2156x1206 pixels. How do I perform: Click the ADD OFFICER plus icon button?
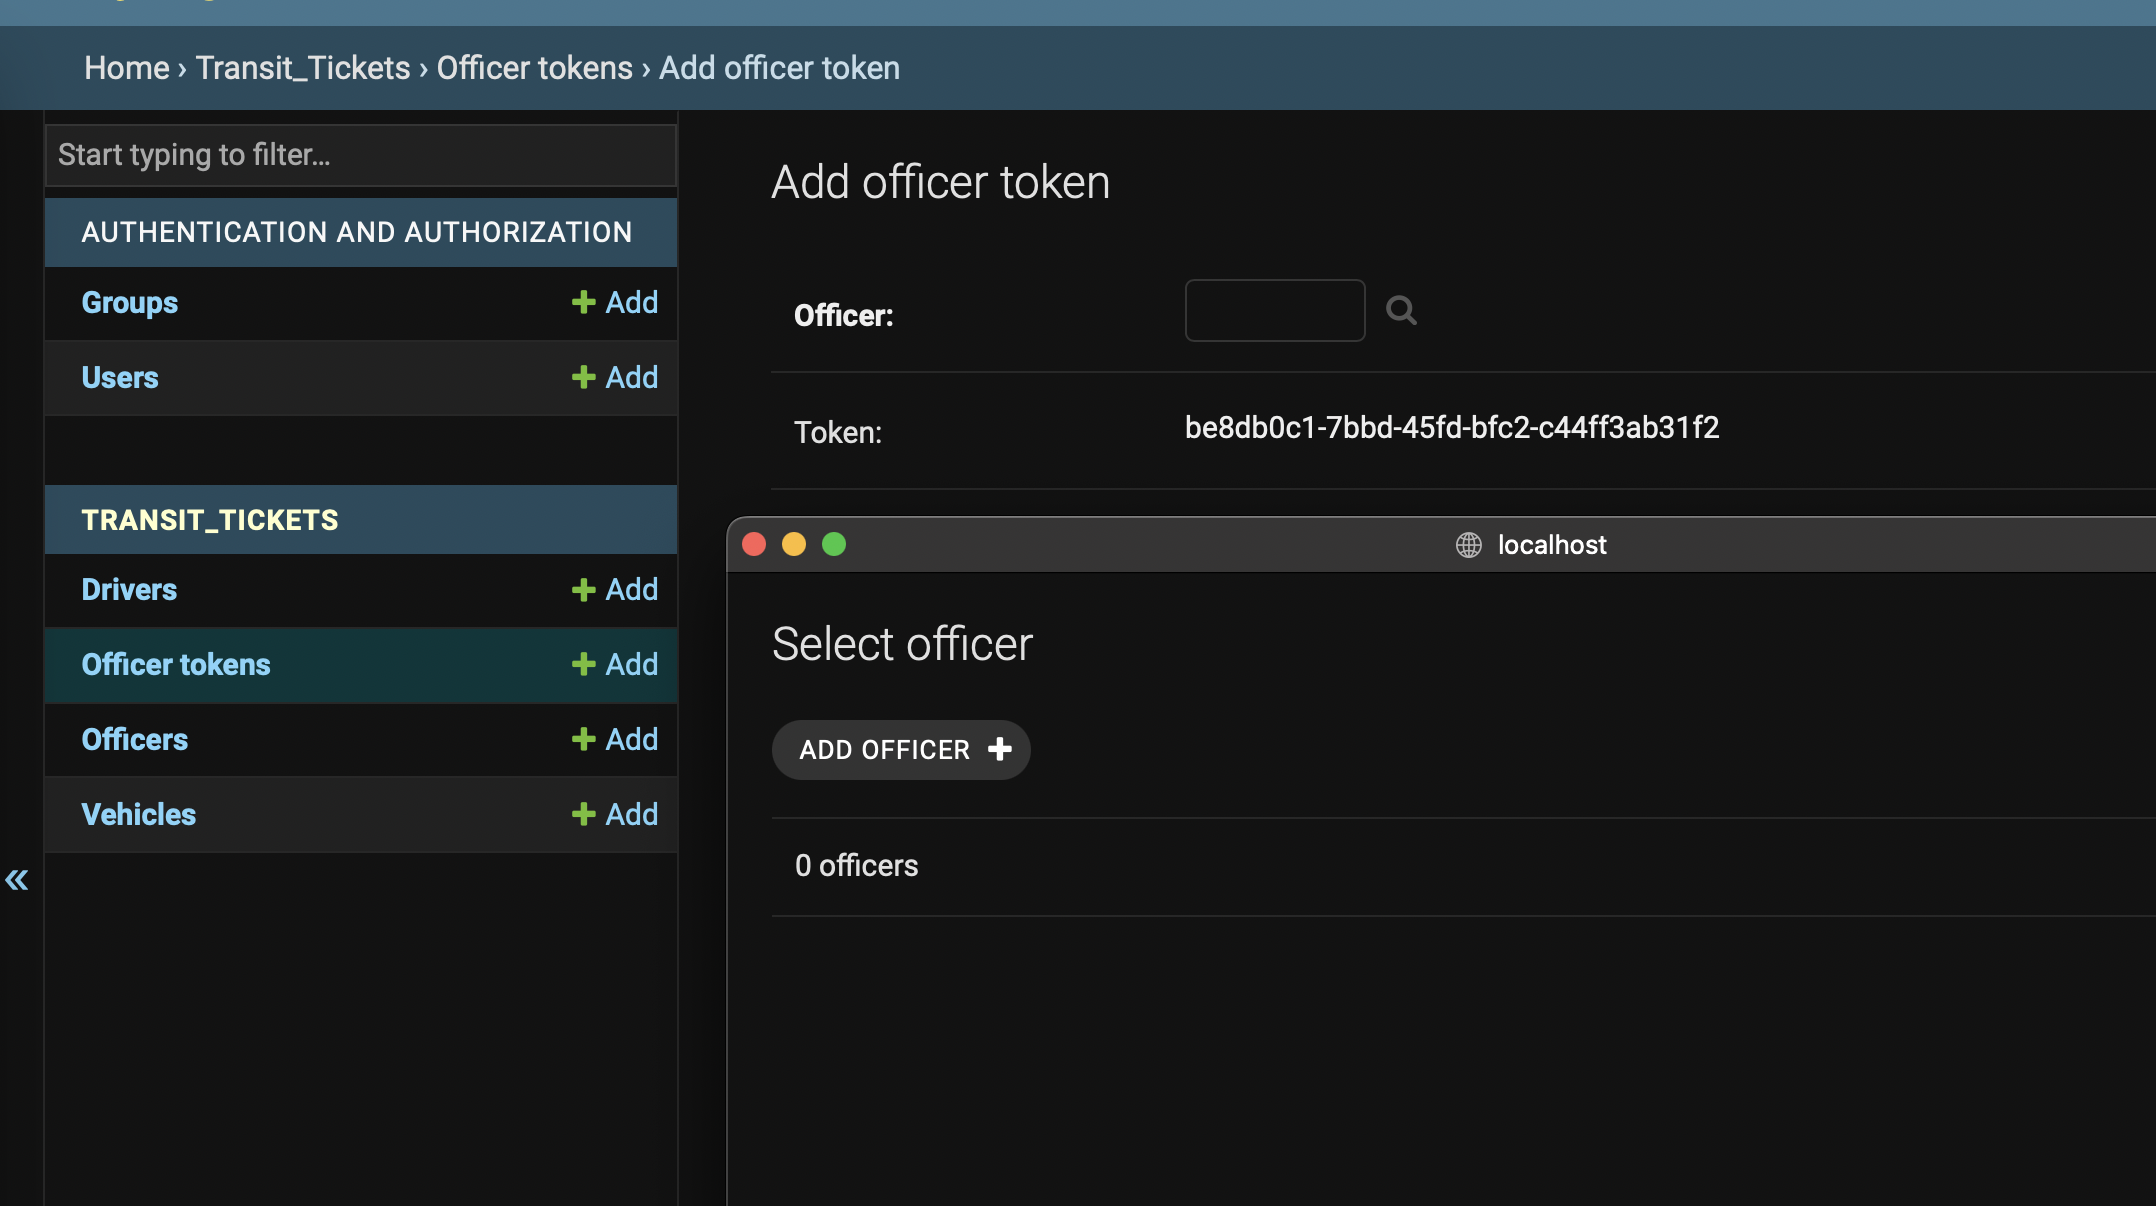pyautogui.click(x=900, y=750)
